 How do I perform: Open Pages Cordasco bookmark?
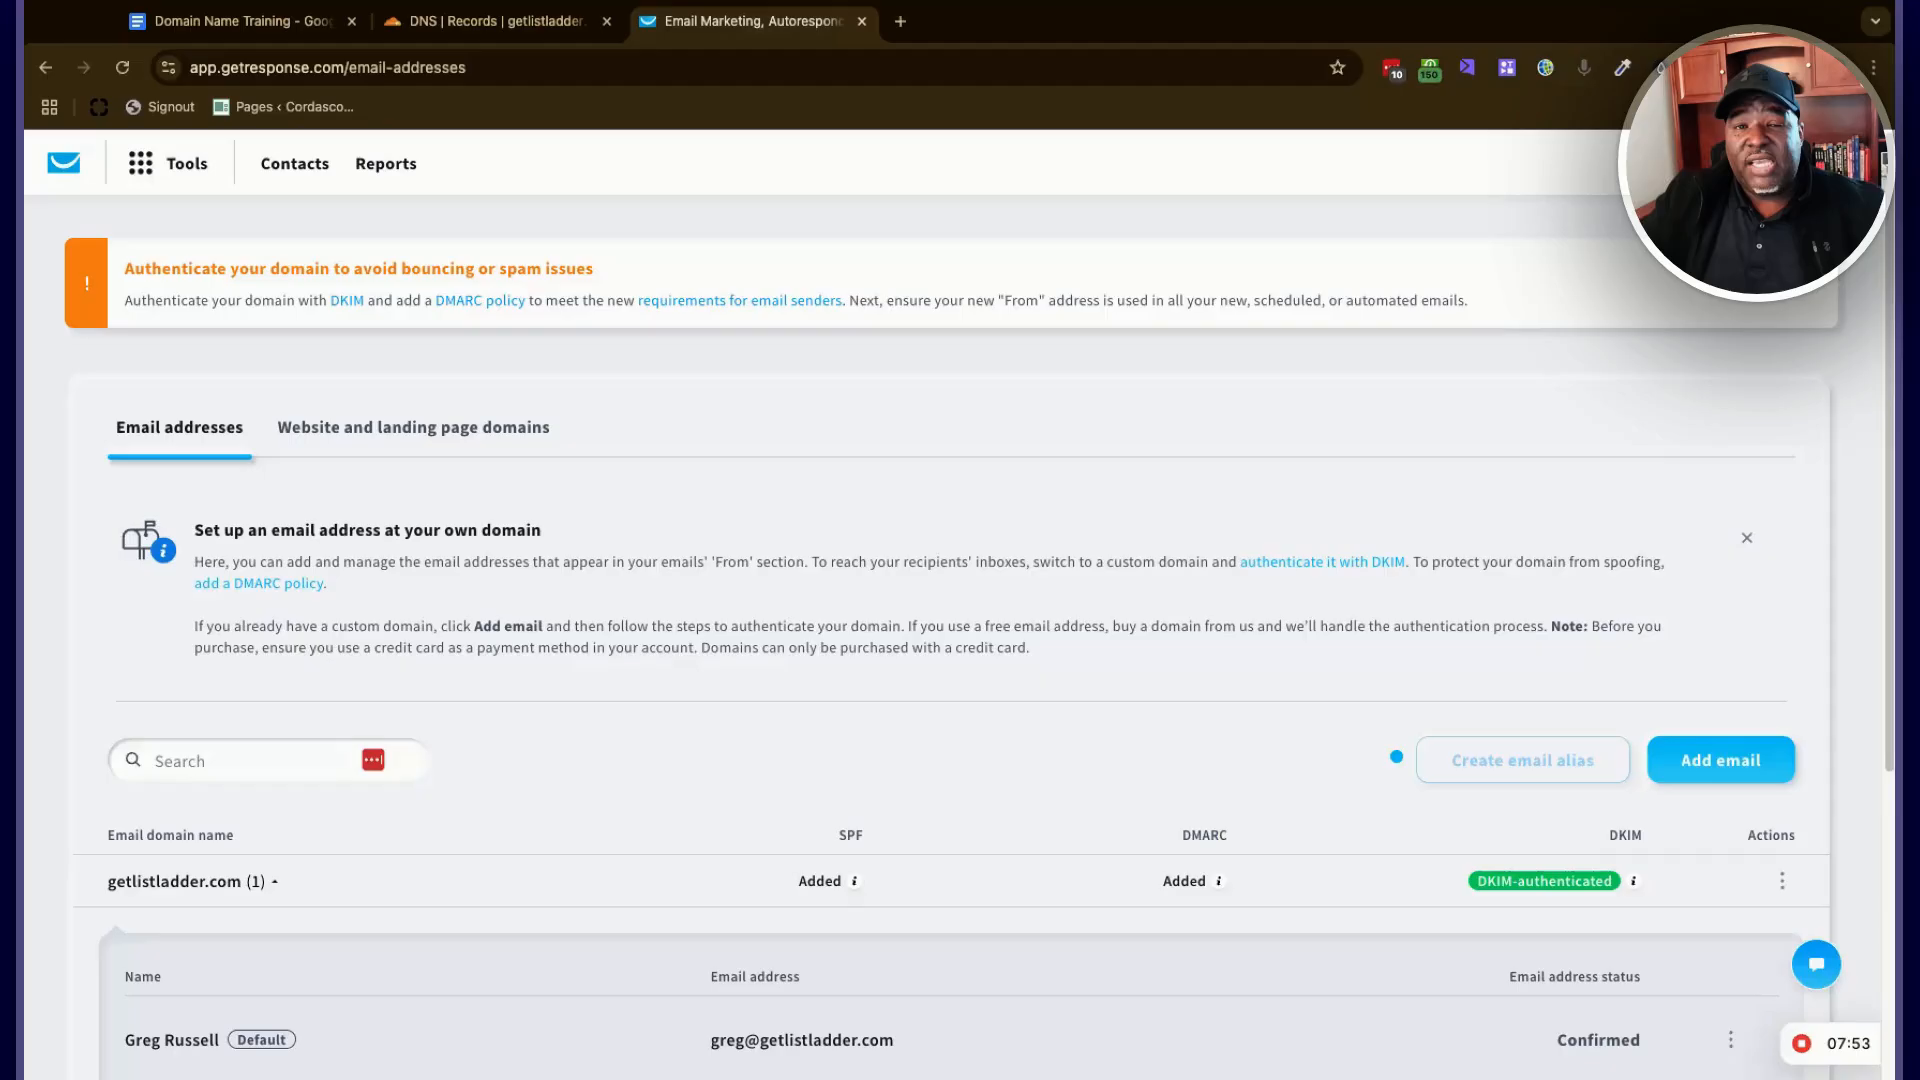tap(284, 107)
